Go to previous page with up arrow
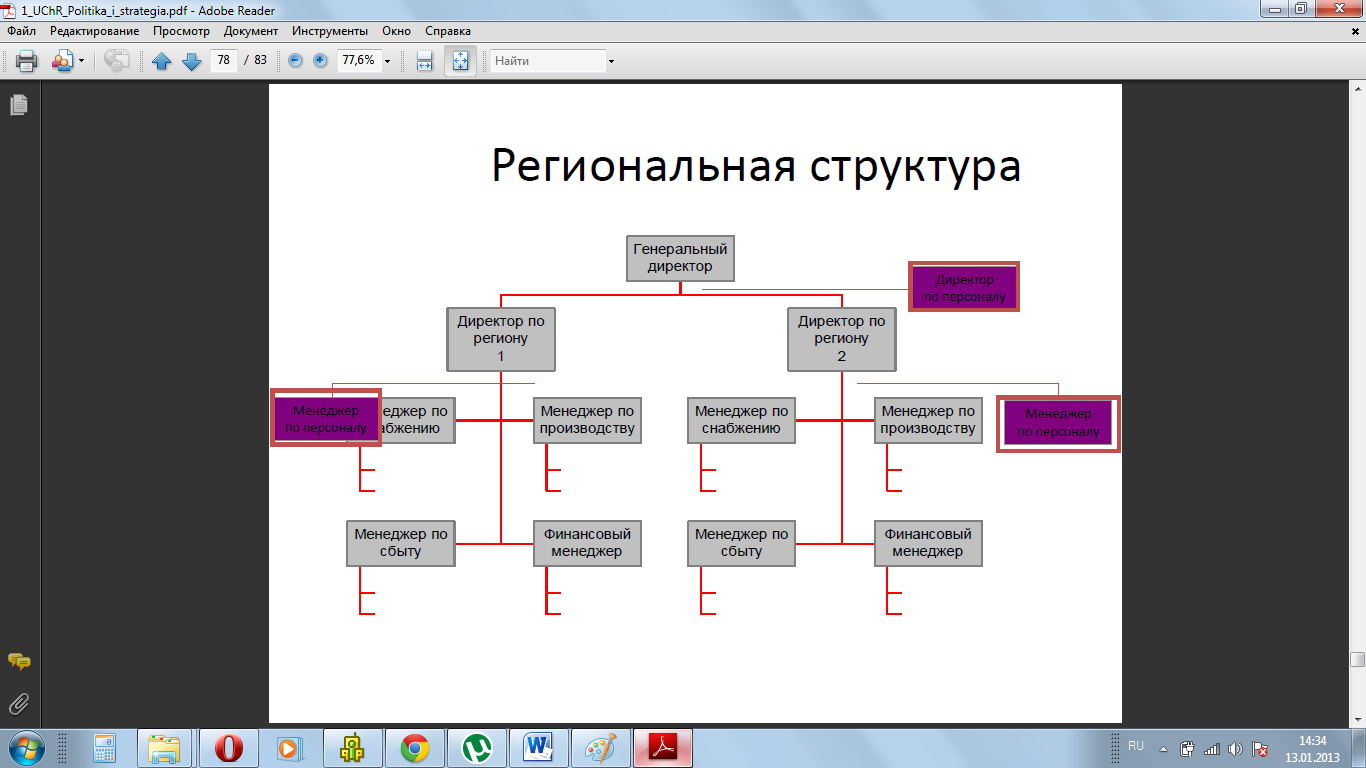Image resolution: width=1366 pixels, height=768 pixels. tap(162, 61)
